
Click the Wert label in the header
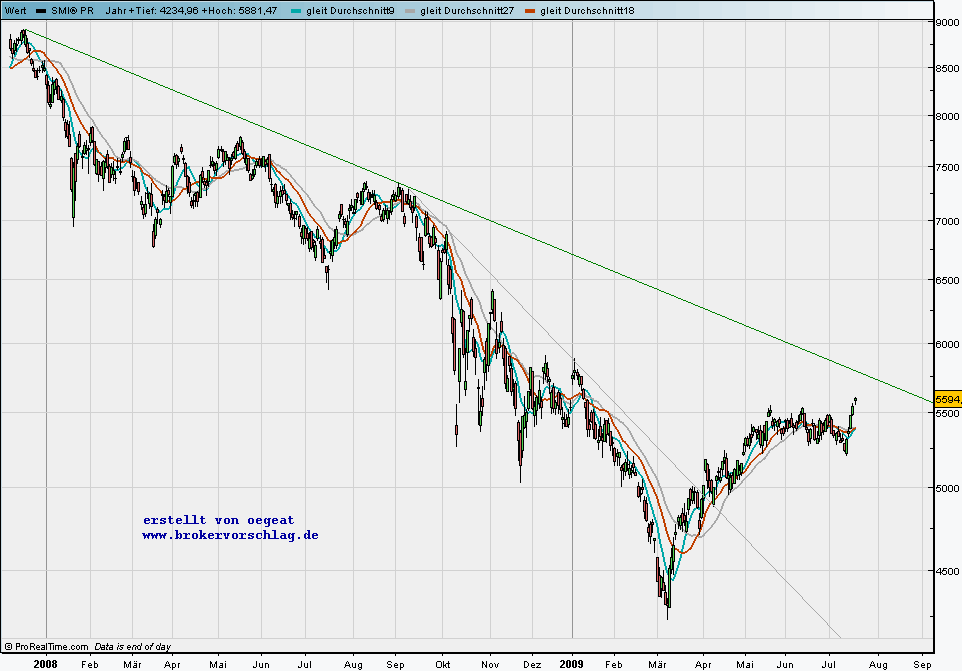pyautogui.click(x=15, y=10)
